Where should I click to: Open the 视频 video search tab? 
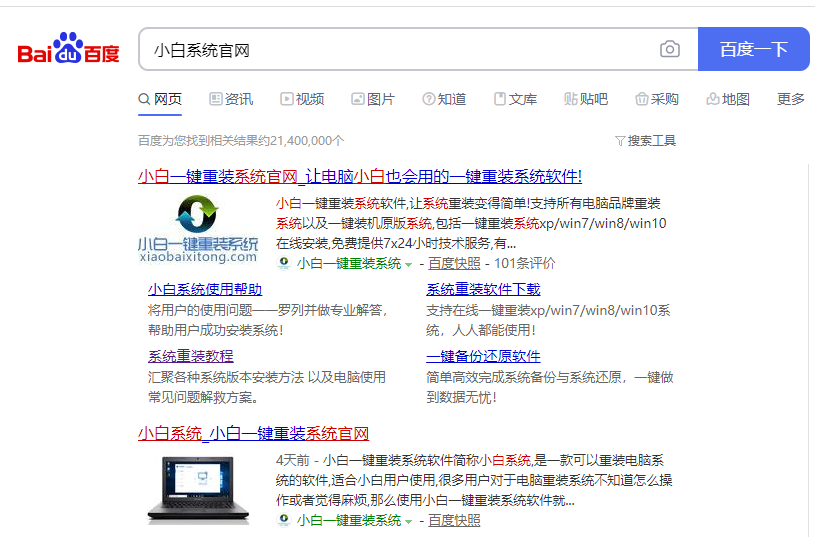tap(302, 99)
